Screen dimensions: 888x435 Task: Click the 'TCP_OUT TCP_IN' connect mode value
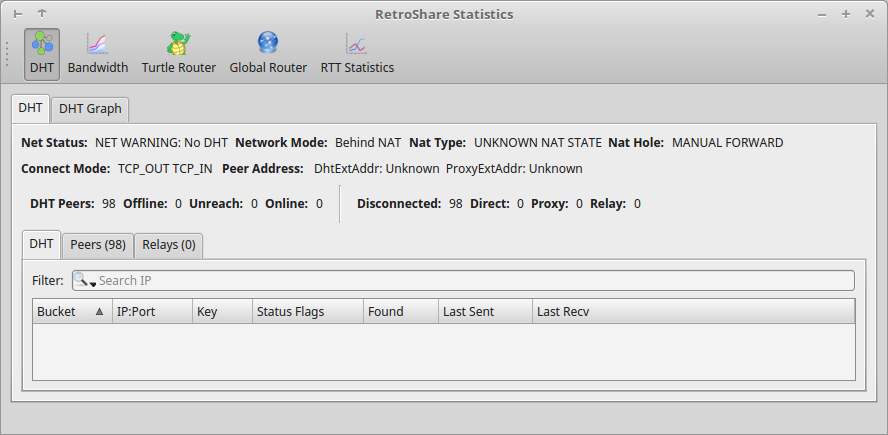[165, 169]
